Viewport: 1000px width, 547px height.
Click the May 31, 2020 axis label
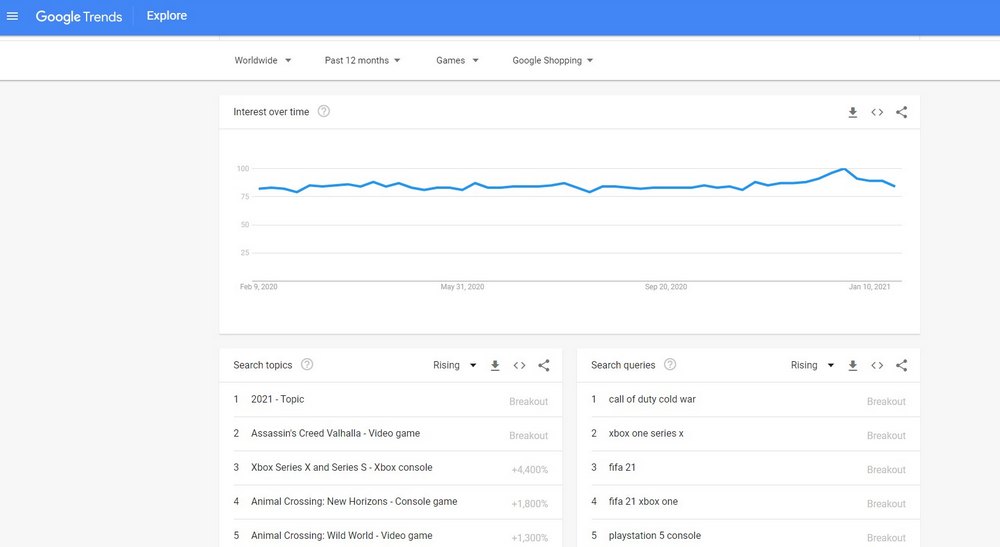462,287
